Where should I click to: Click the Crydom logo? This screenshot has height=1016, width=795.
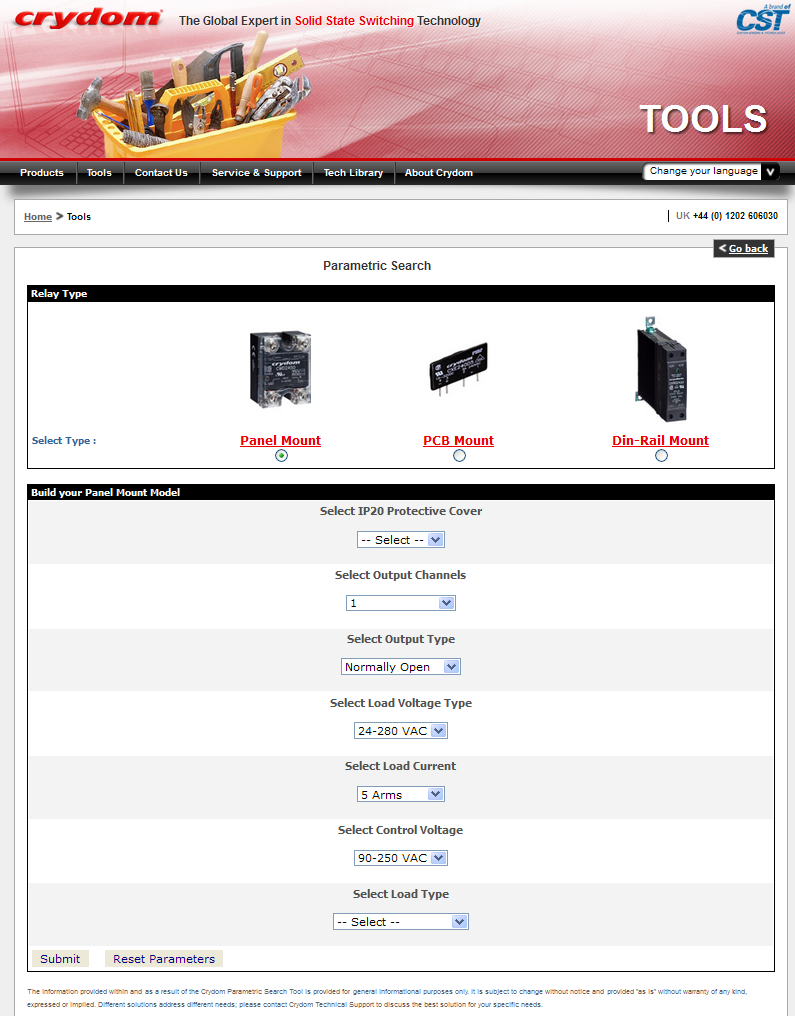pyautogui.click(x=88, y=18)
